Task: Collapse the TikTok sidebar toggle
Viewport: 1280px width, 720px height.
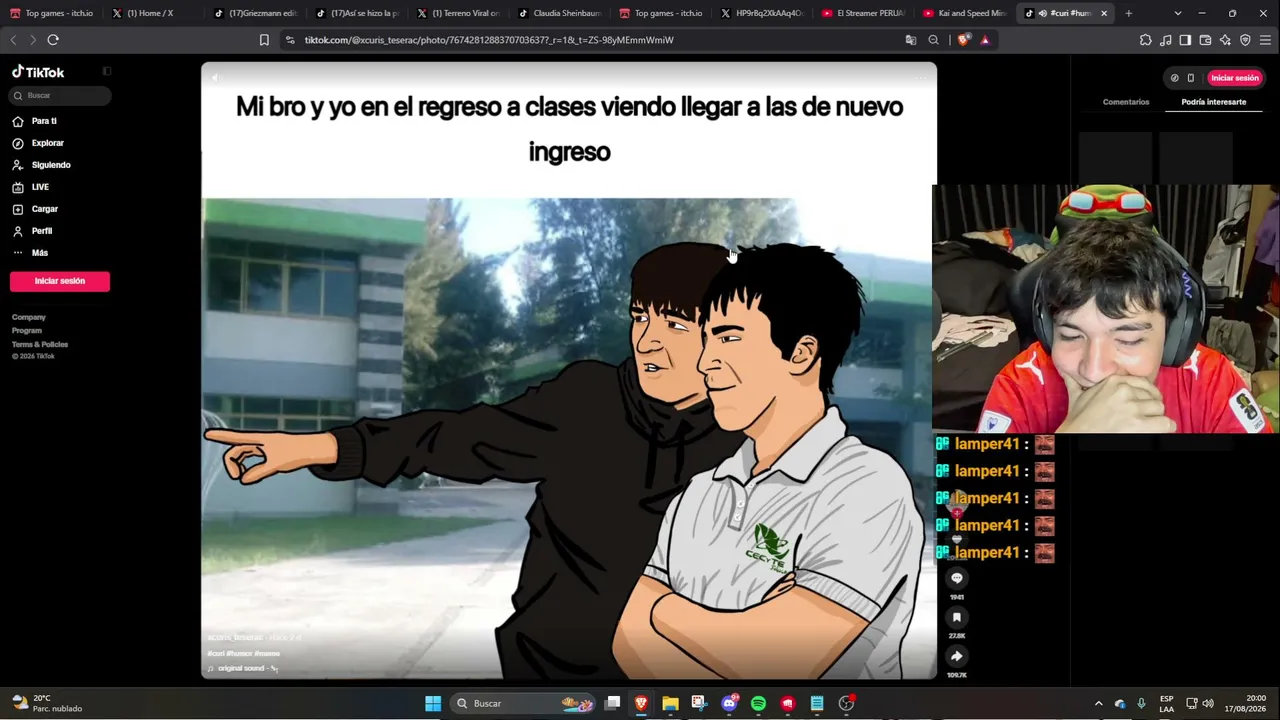Action: click(x=107, y=72)
